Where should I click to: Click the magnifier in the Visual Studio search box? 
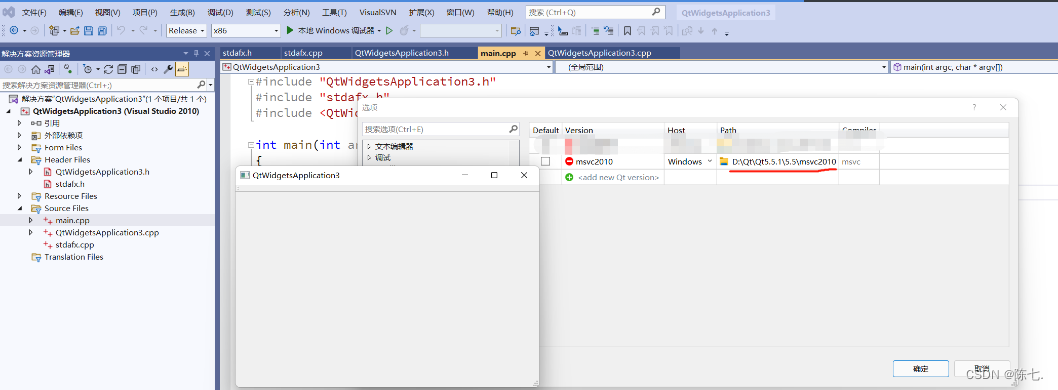[657, 12]
